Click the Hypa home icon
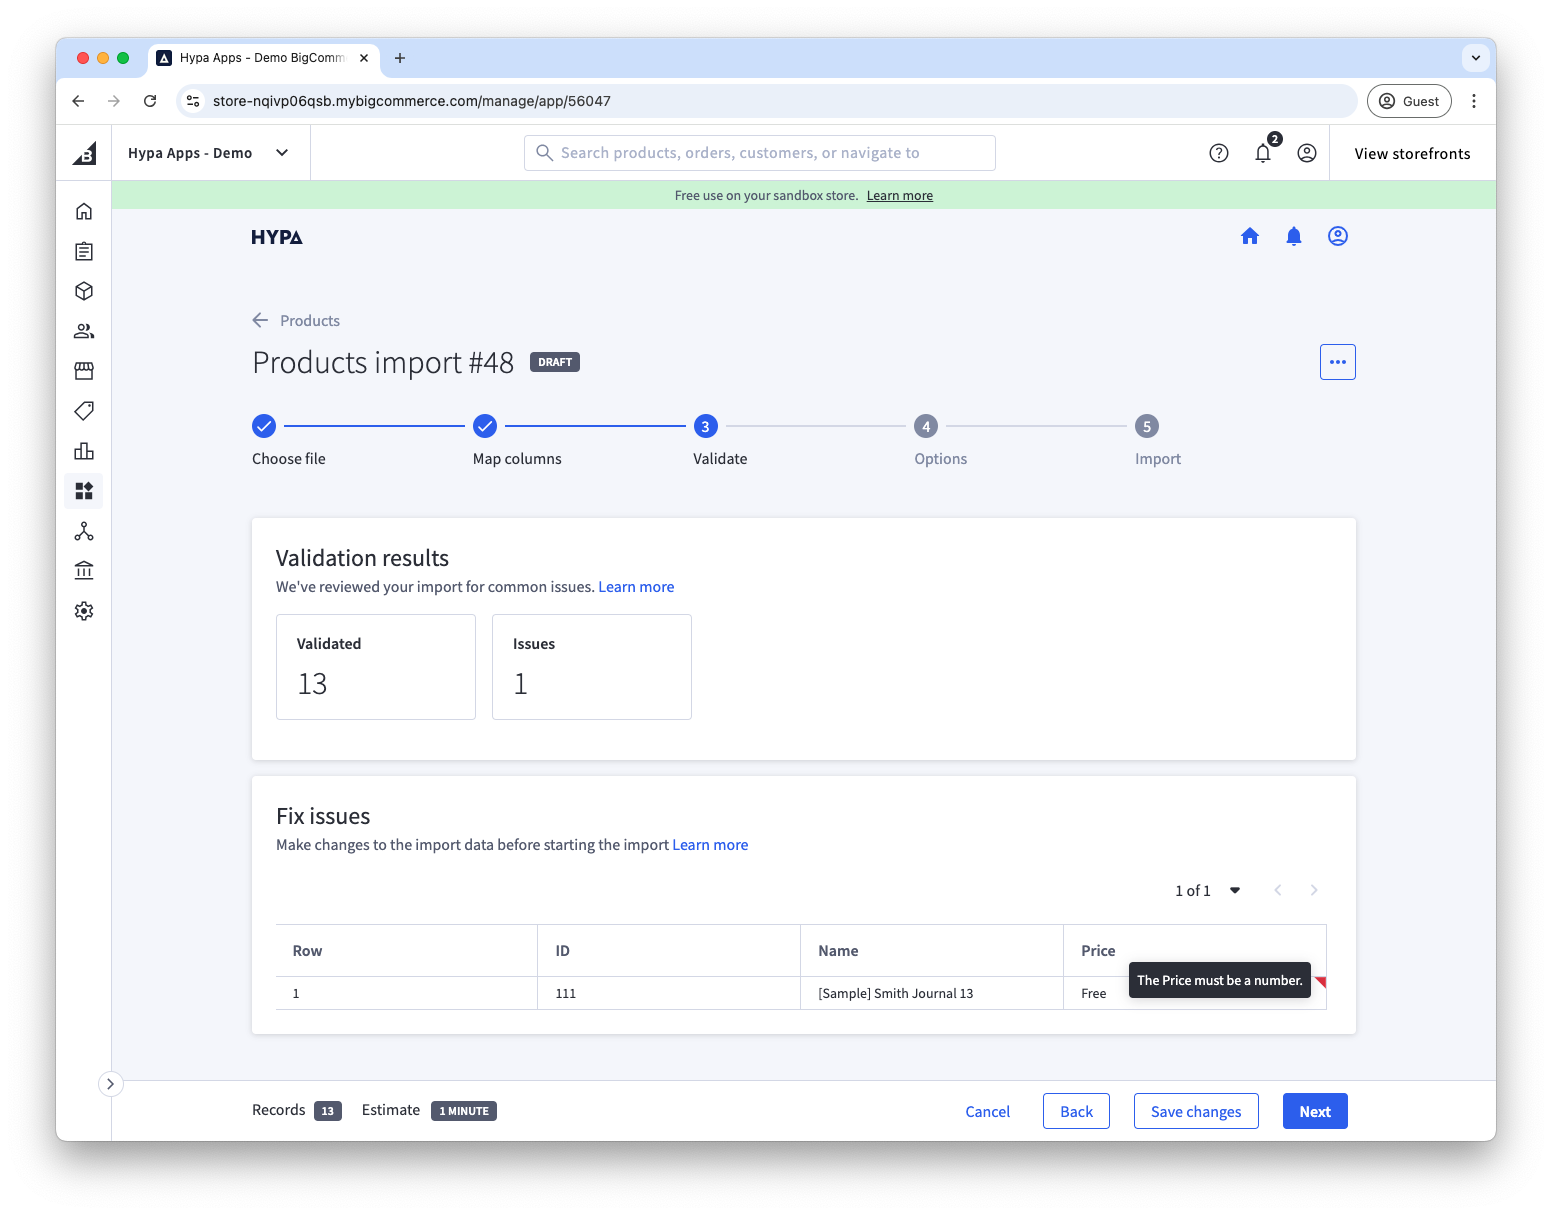Screen dimensions: 1552x1215 pyautogui.click(x=1249, y=236)
